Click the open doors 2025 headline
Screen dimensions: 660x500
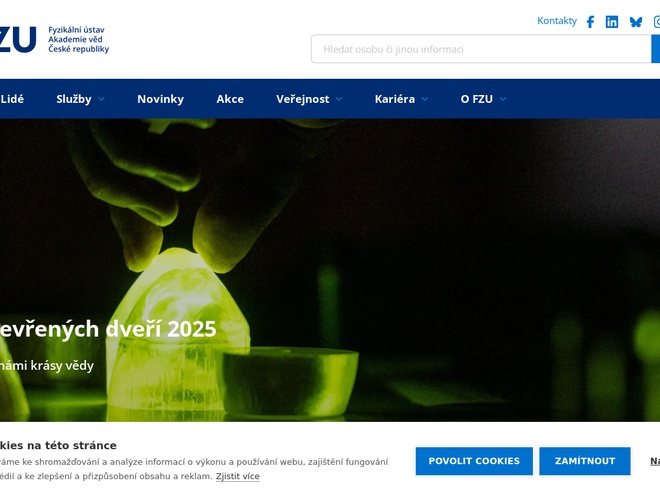108,329
